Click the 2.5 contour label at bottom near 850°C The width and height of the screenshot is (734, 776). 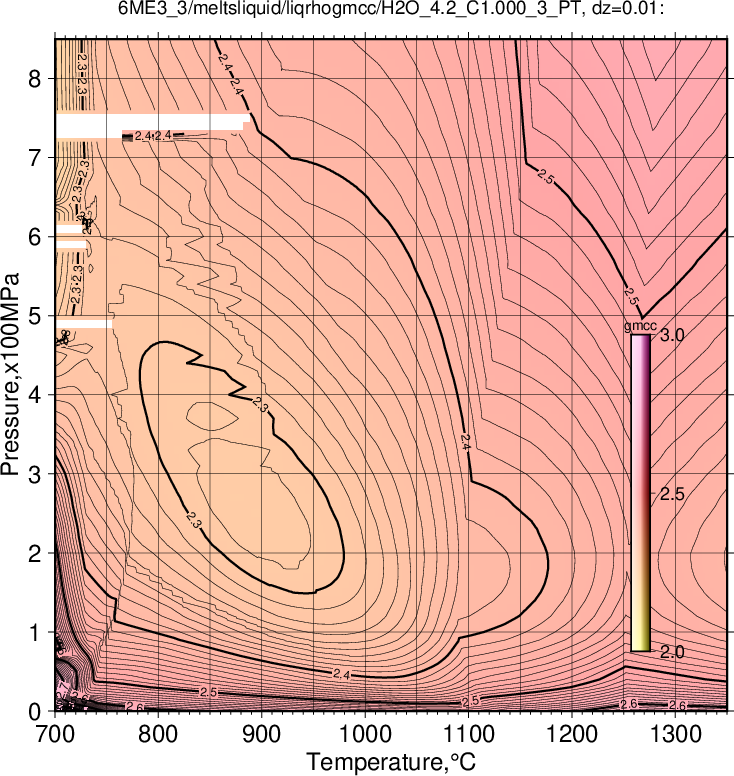[x=208, y=692]
